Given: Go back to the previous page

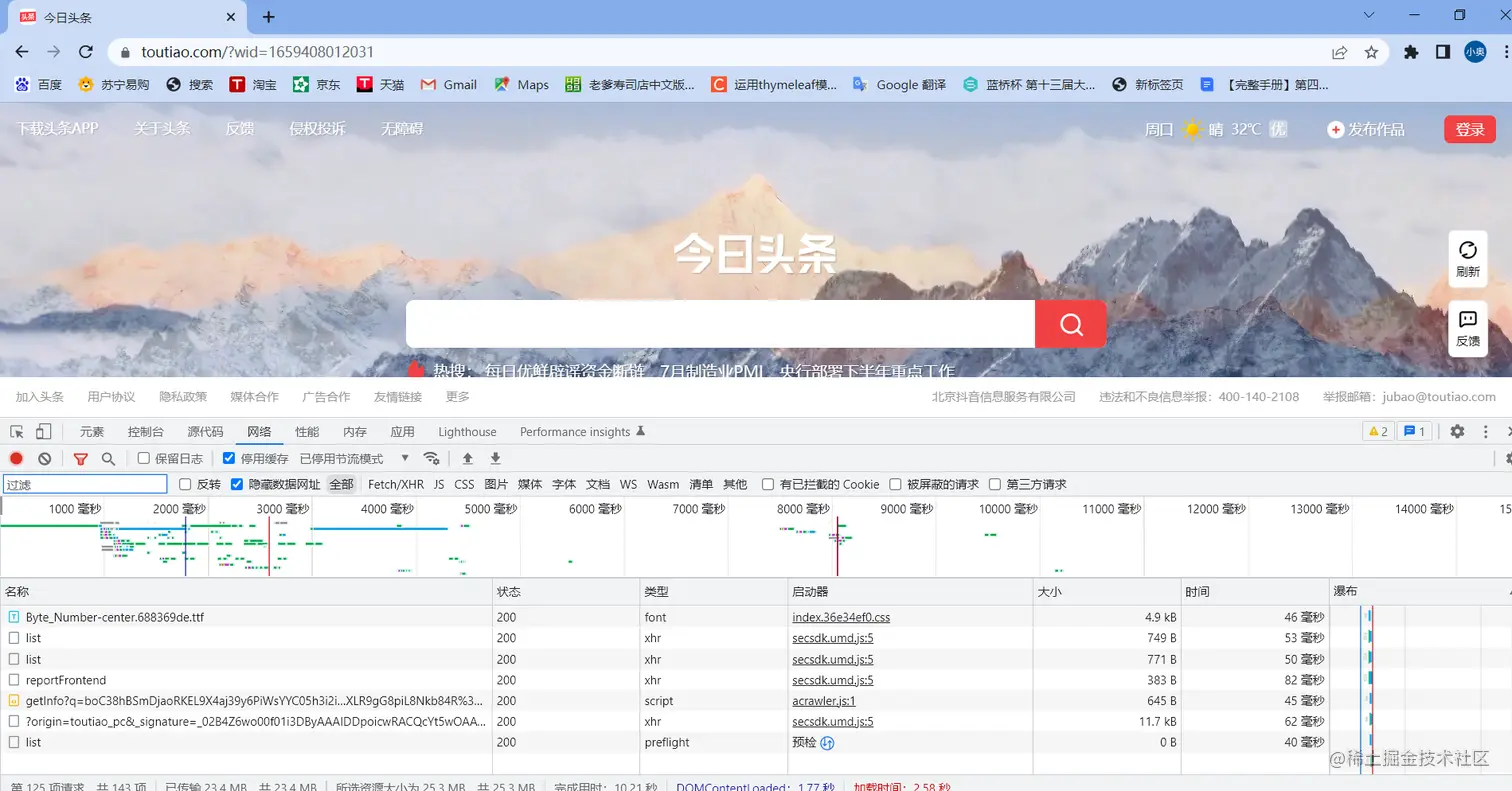Looking at the screenshot, I should pyautogui.click(x=22, y=52).
